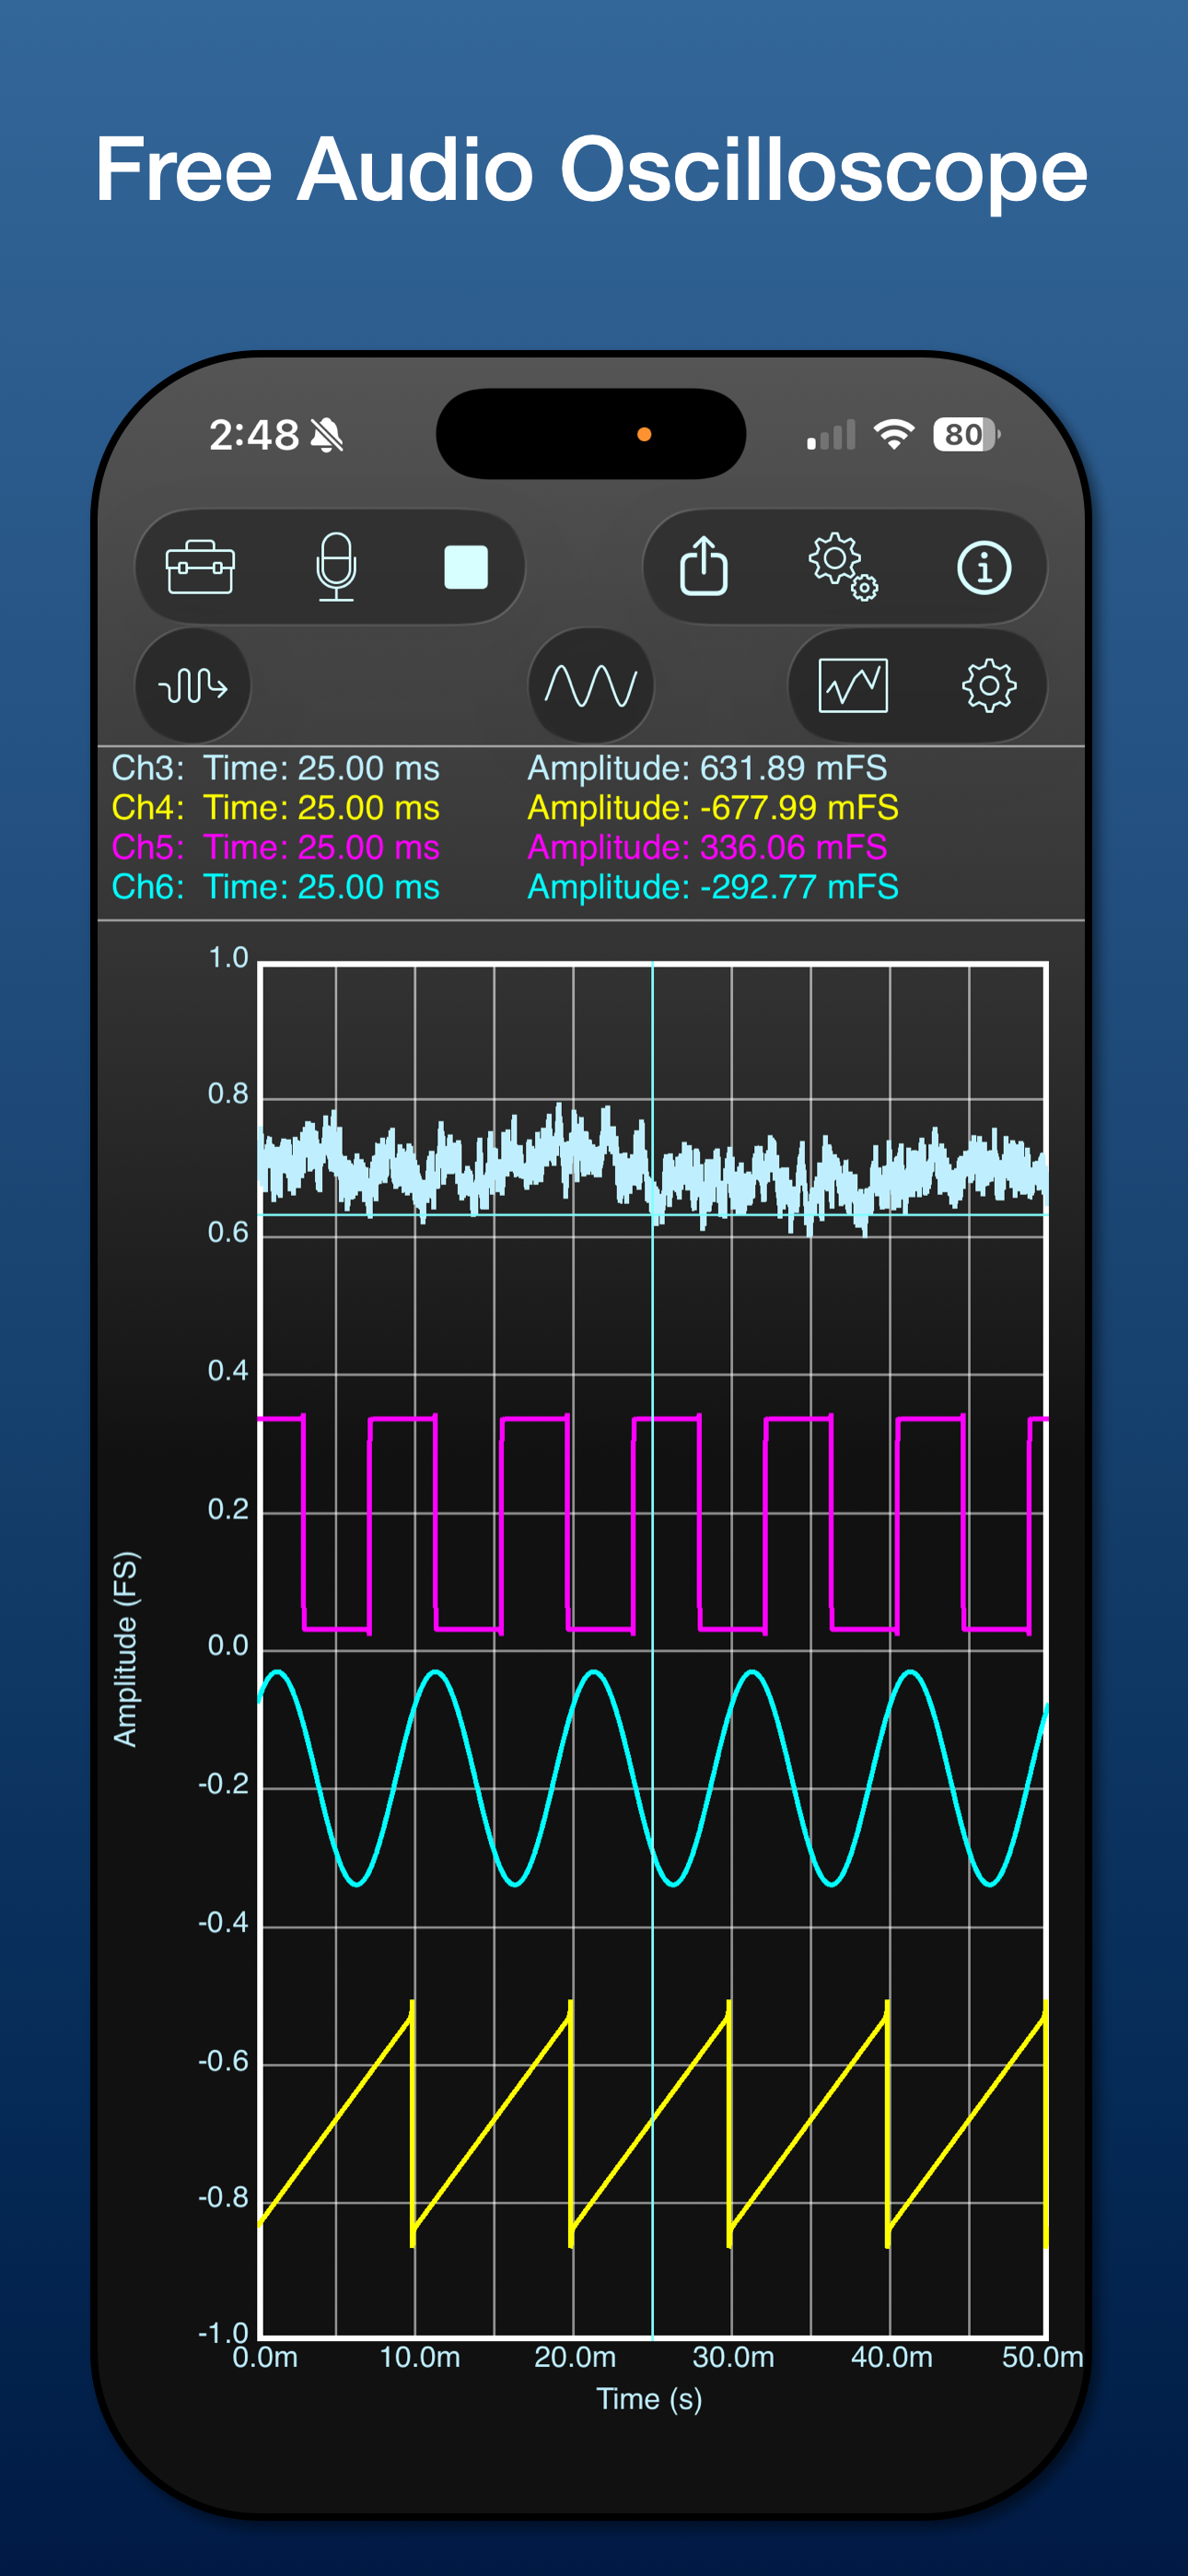Viewport: 1188px width, 2576px height.
Task: Tap the 30.0m time axis tick
Action: [733, 2357]
